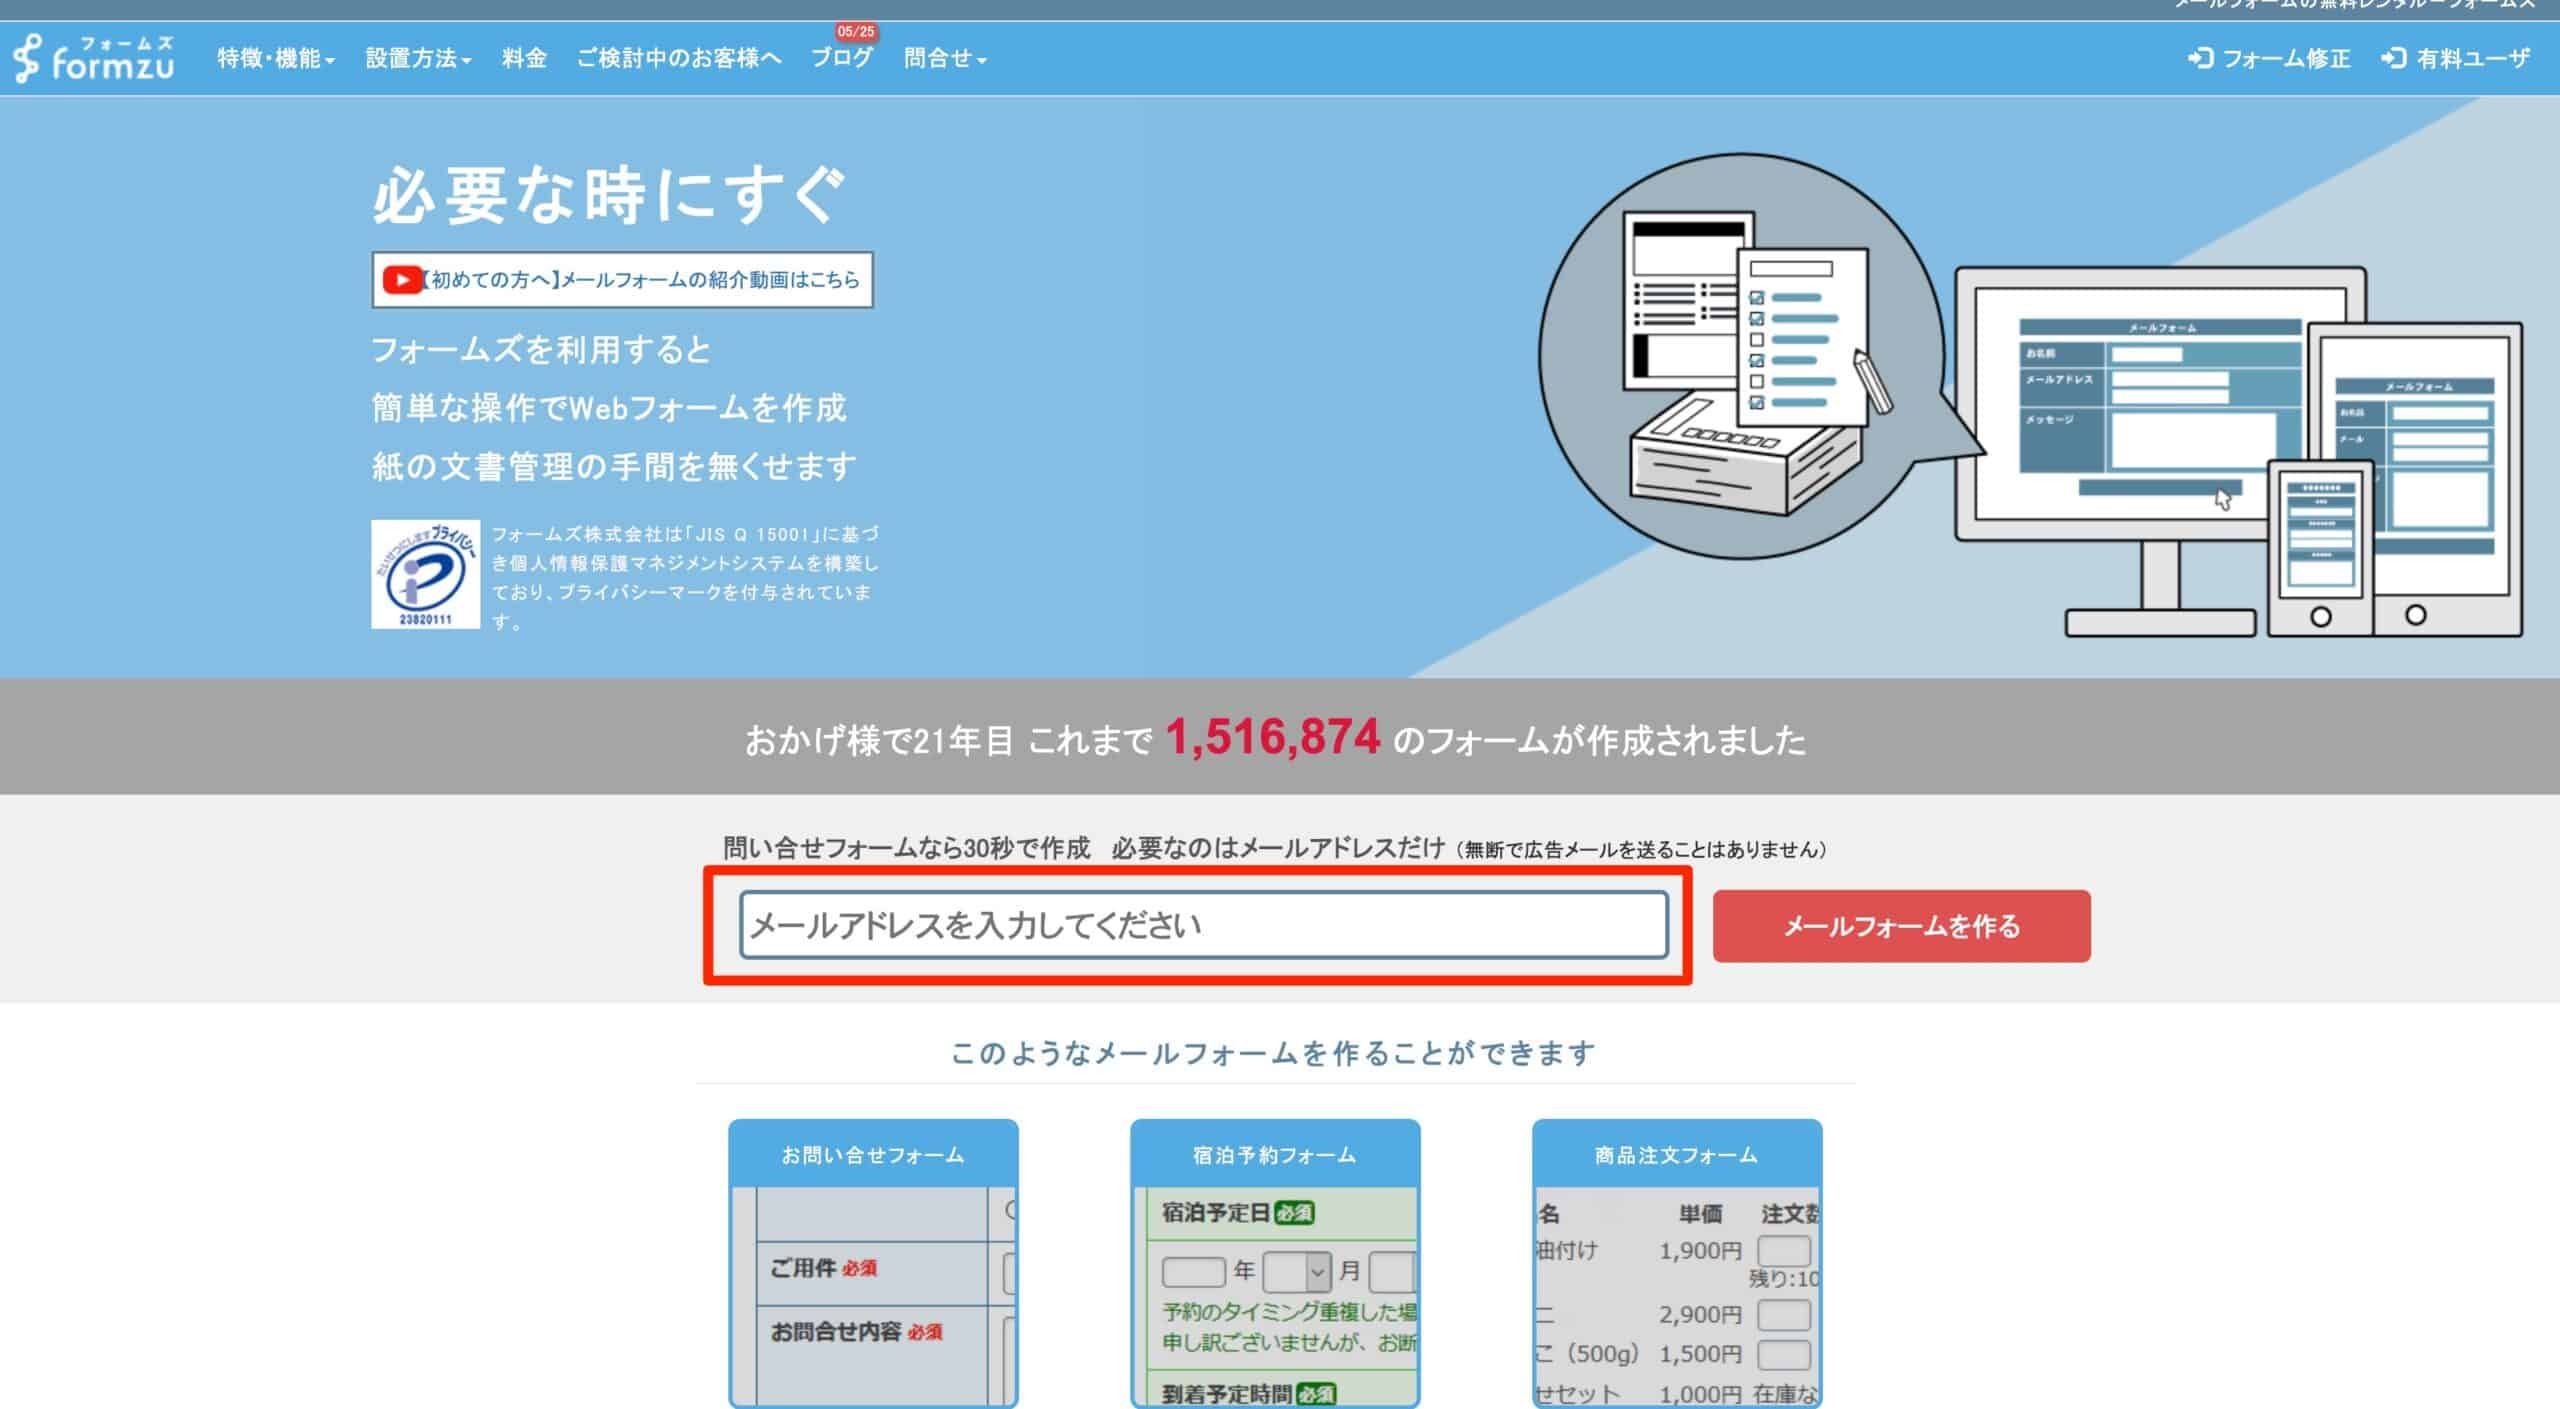Viewport: 2560px width, 1409px height.
Task: Open the 特徴・機能 dropdown menu
Action: coord(273,59)
